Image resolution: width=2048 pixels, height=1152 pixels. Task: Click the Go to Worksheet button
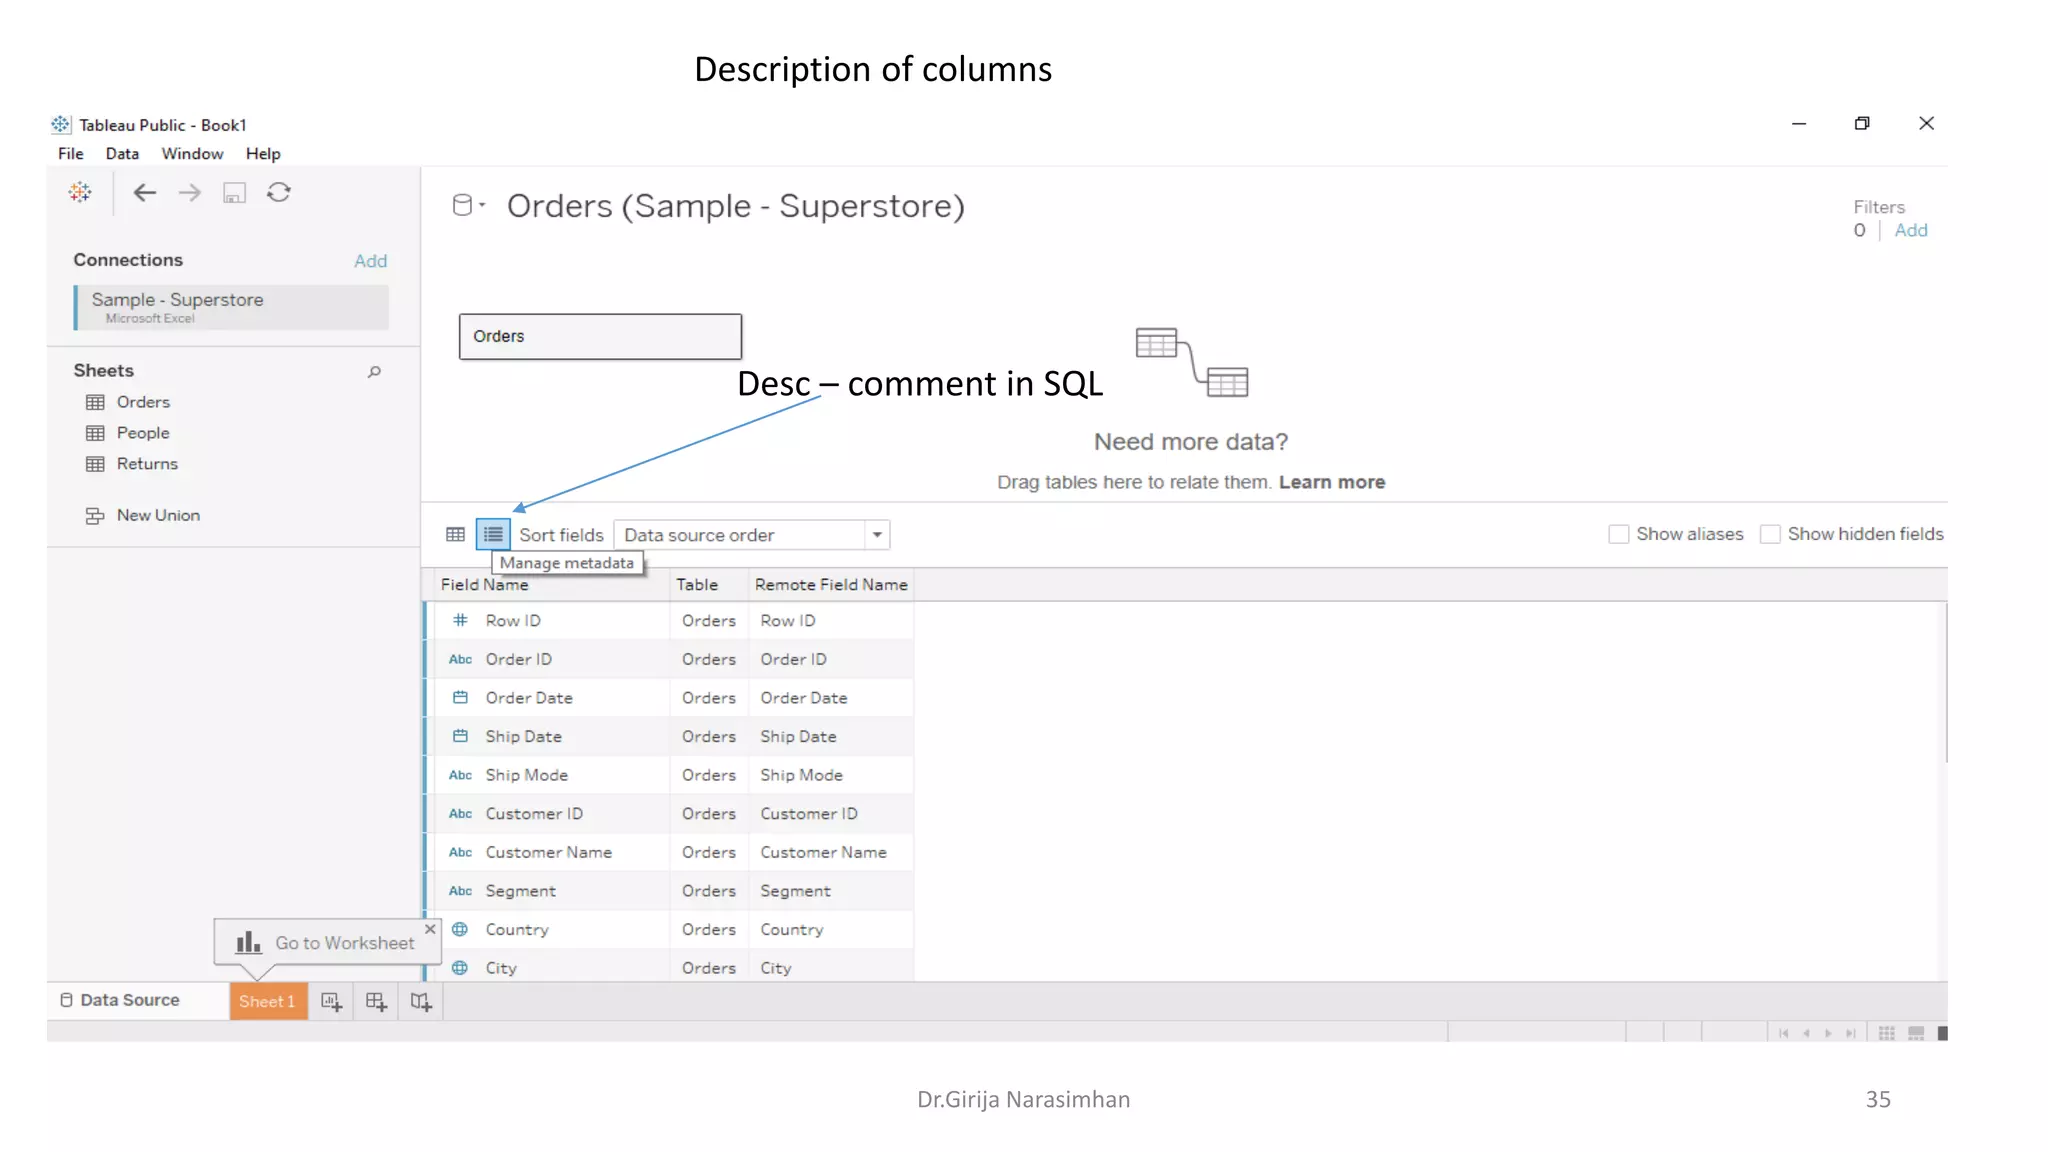tap(327, 942)
